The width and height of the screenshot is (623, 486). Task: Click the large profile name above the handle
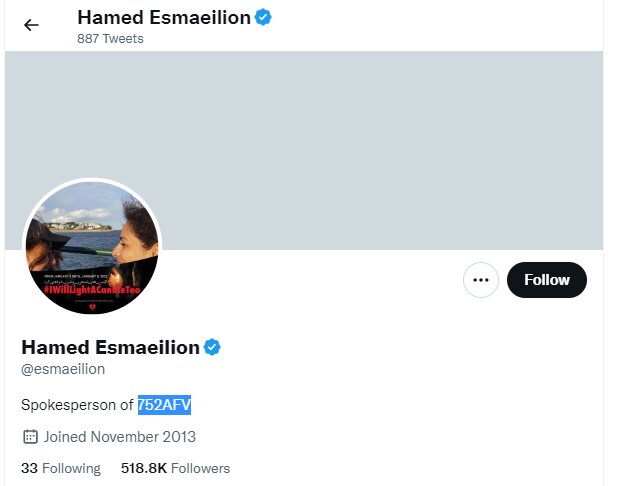point(110,347)
